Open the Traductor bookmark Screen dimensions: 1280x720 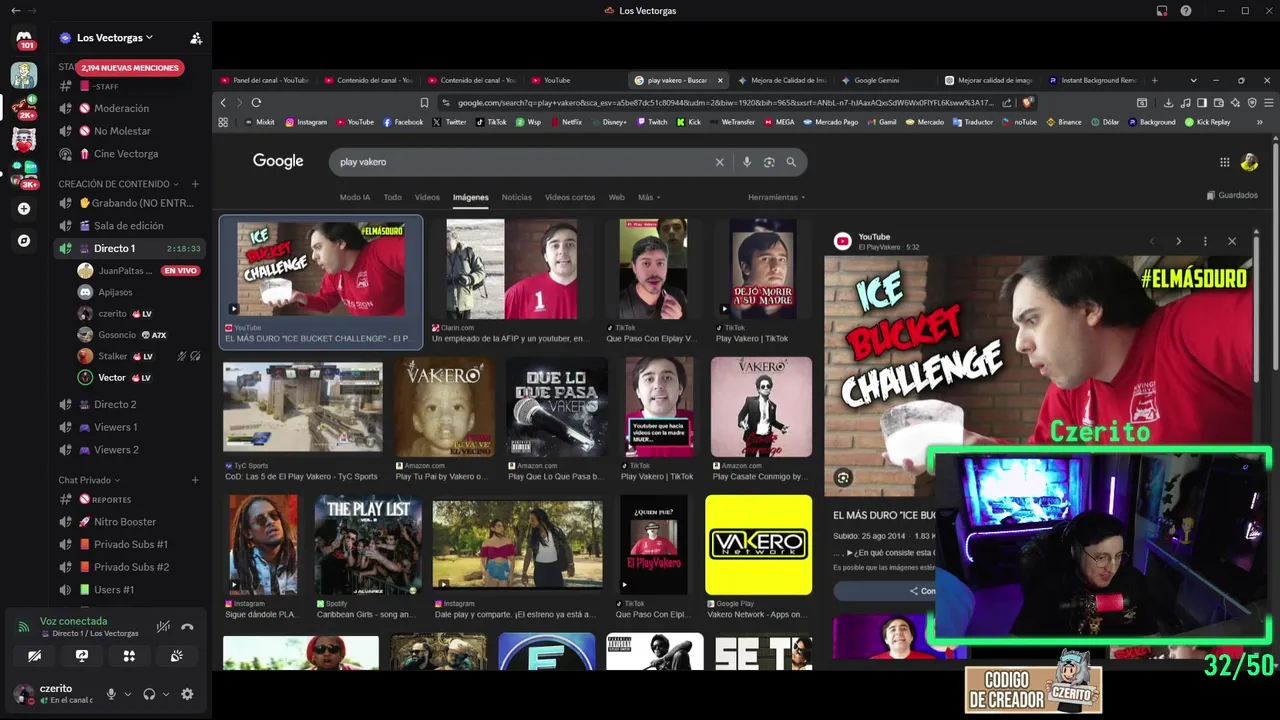(x=972, y=122)
